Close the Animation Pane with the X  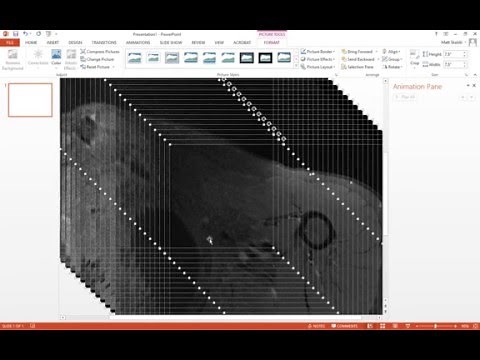pos(474,86)
